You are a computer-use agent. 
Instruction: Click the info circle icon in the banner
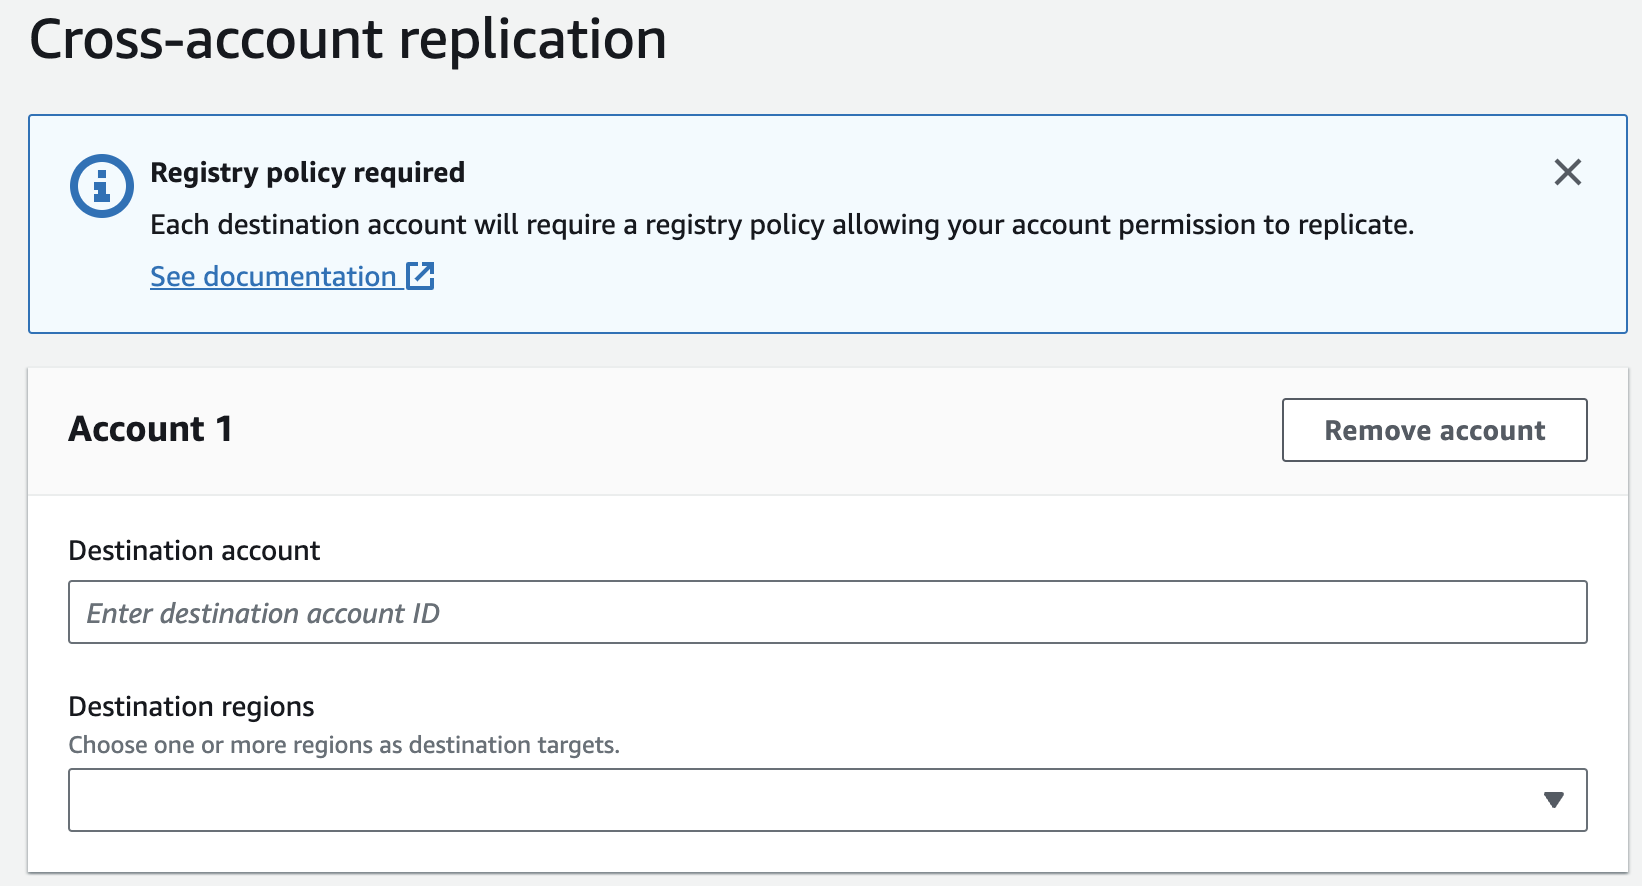click(x=101, y=186)
